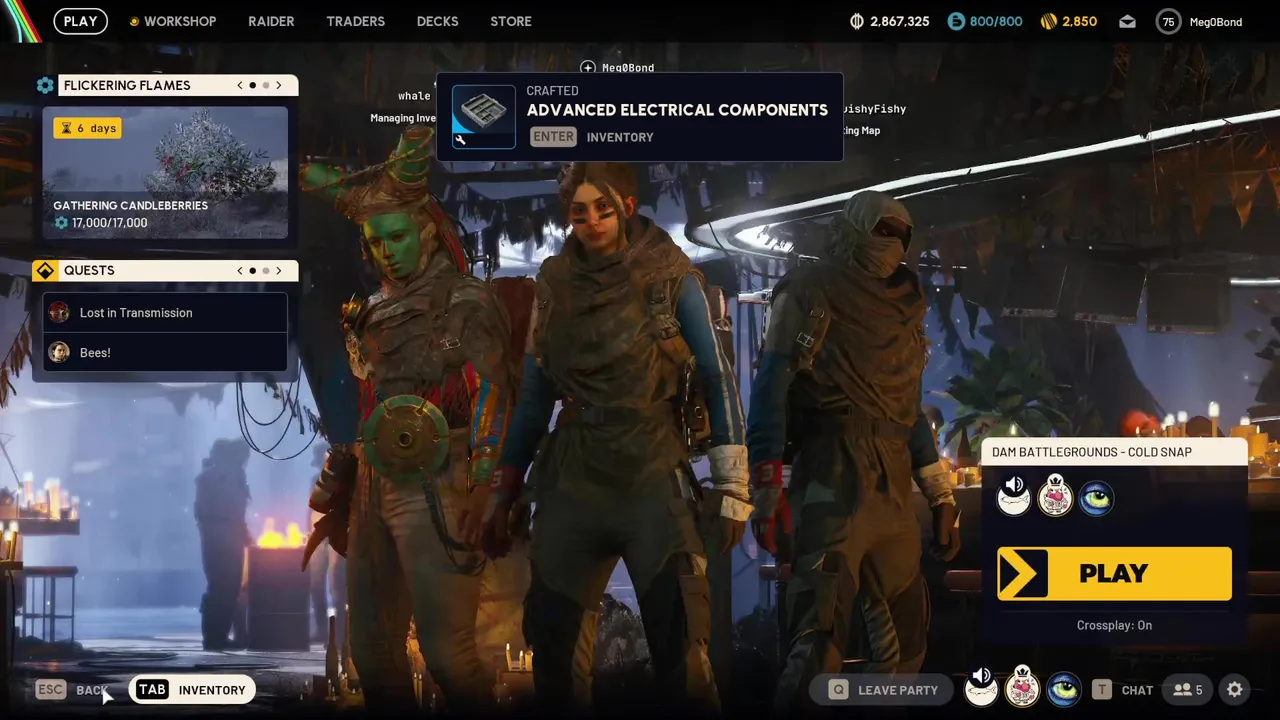Viewport: 1280px width, 720px height.
Task: Click the Meg0Bond username at top right
Action: [1216, 22]
